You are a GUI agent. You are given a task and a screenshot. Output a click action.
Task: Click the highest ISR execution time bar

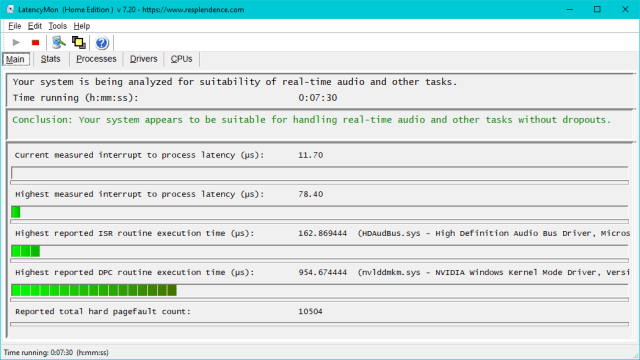pyautogui.click(x=320, y=251)
